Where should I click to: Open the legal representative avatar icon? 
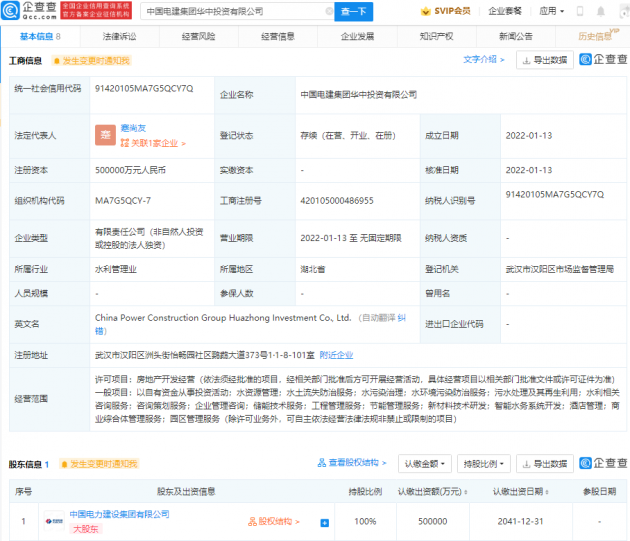coord(105,135)
